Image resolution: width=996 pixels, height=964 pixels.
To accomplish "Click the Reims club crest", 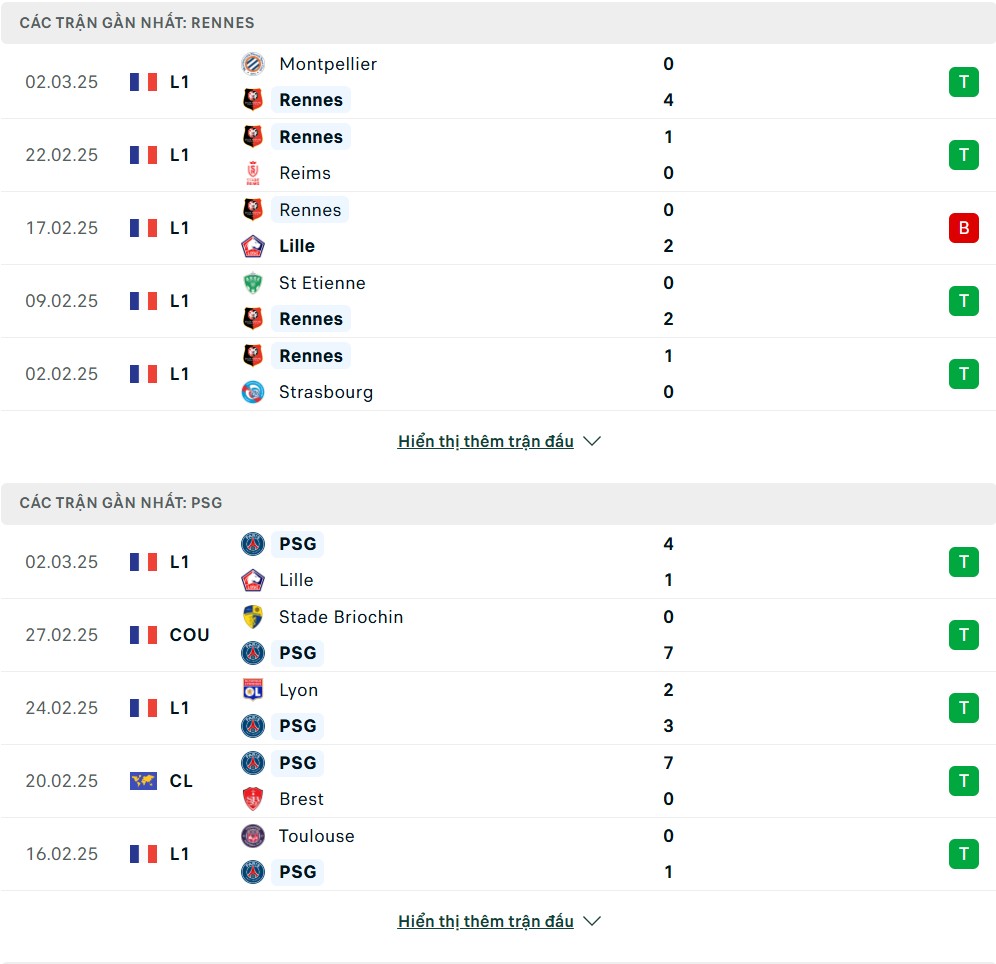I will [x=253, y=173].
